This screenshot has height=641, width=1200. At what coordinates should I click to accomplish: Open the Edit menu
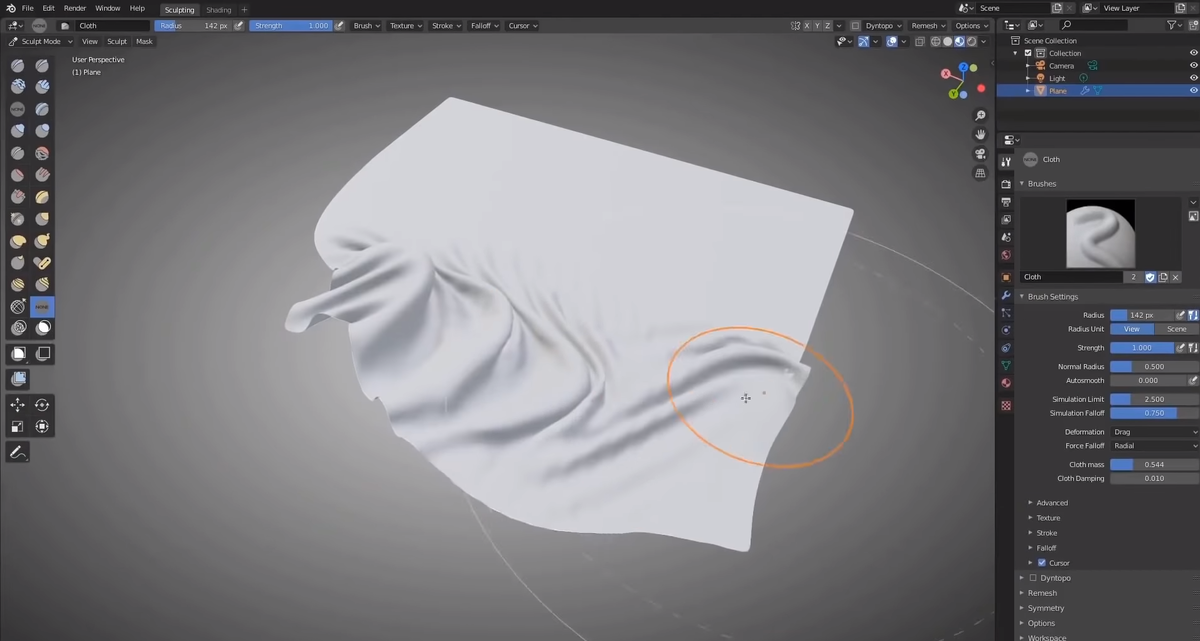tap(48, 8)
